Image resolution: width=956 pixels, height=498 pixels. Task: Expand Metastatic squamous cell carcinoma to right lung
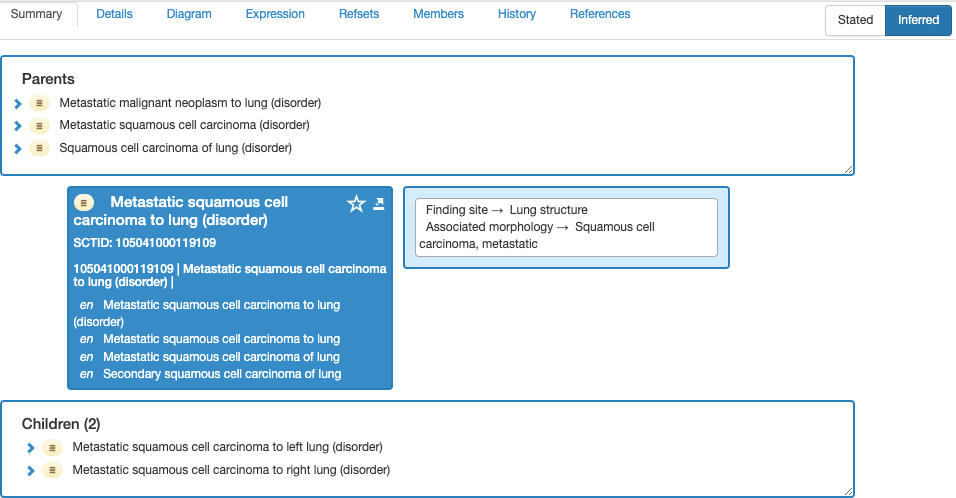pos(31,470)
